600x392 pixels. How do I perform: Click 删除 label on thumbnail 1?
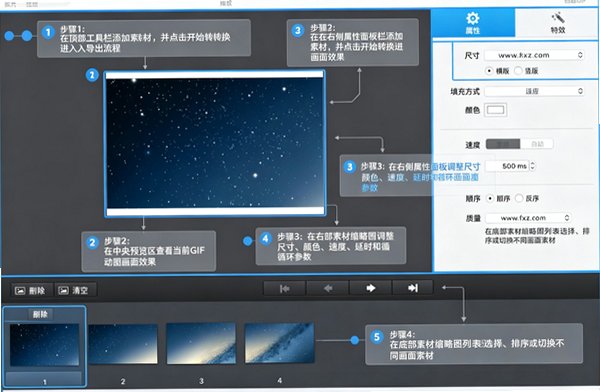(40, 314)
